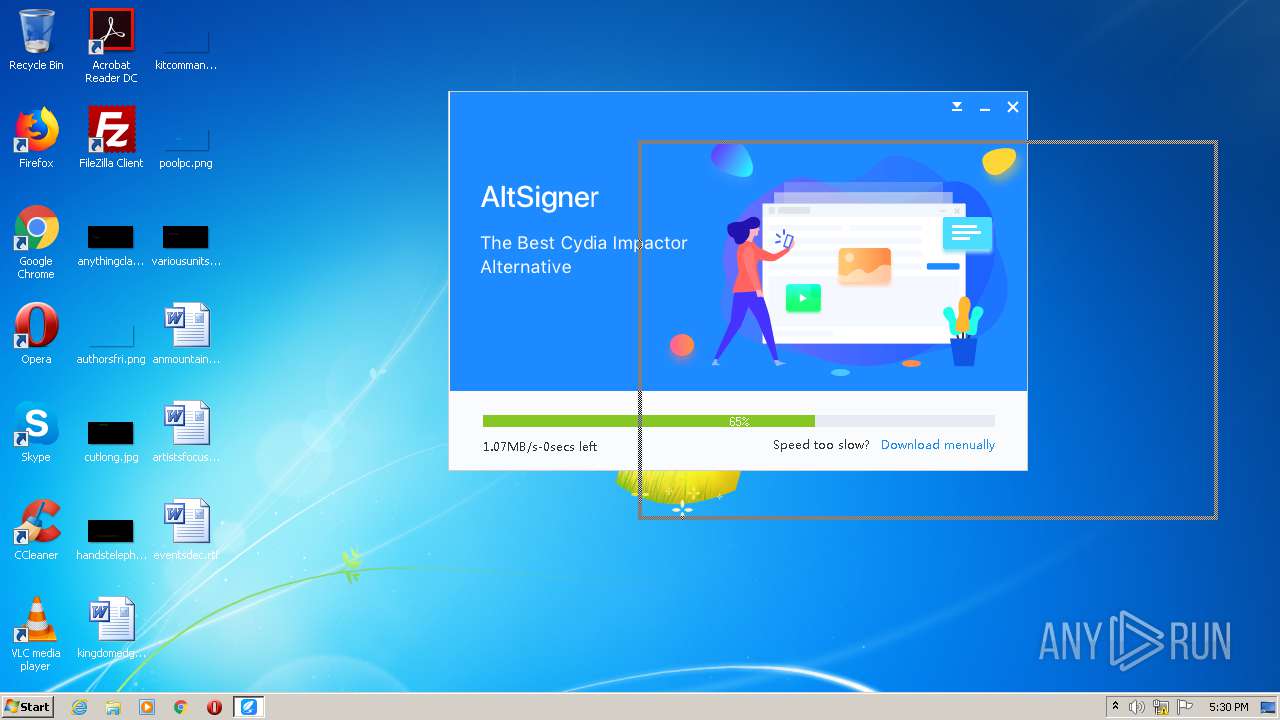1280x720 pixels.
Task: Launch Opera desktop shortcut
Action: coord(36,334)
